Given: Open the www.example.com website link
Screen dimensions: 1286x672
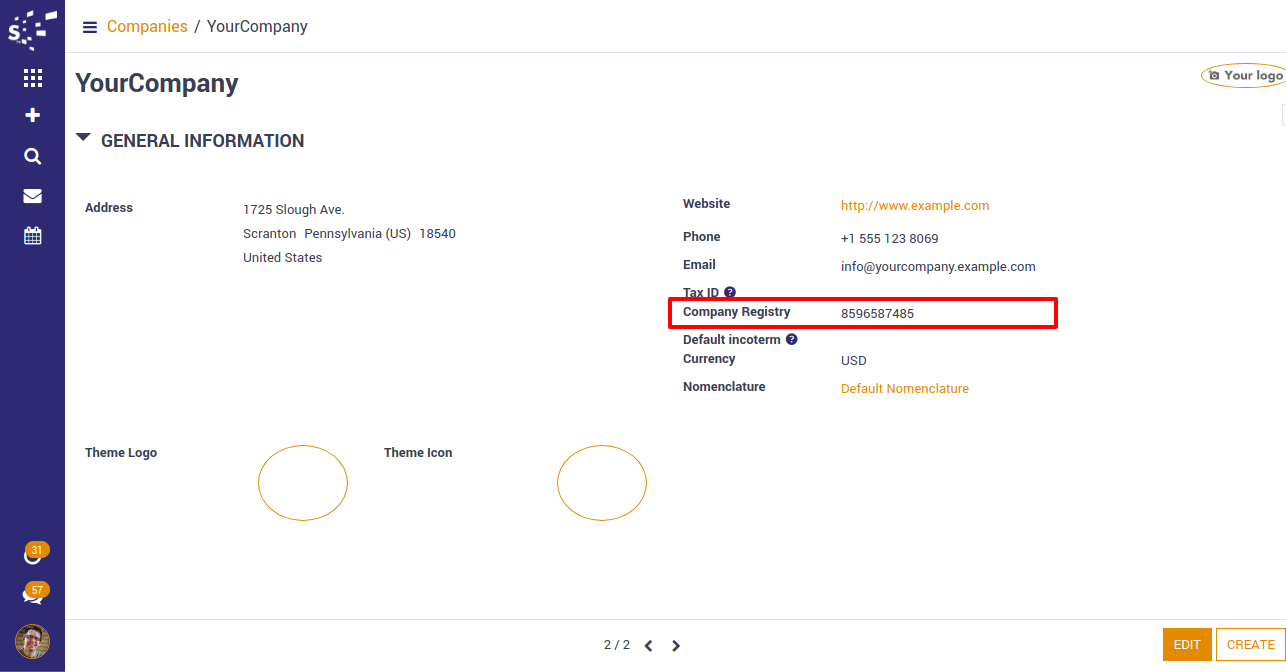Looking at the screenshot, I should coord(914,206).
